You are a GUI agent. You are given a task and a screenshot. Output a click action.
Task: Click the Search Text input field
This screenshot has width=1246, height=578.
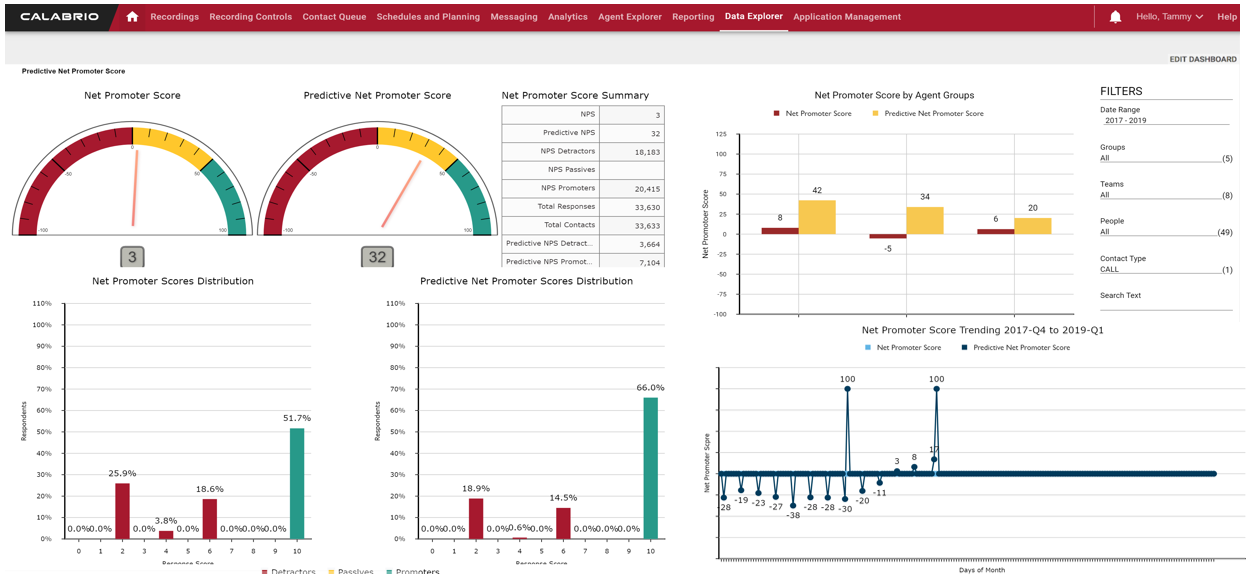point(1165,306)
